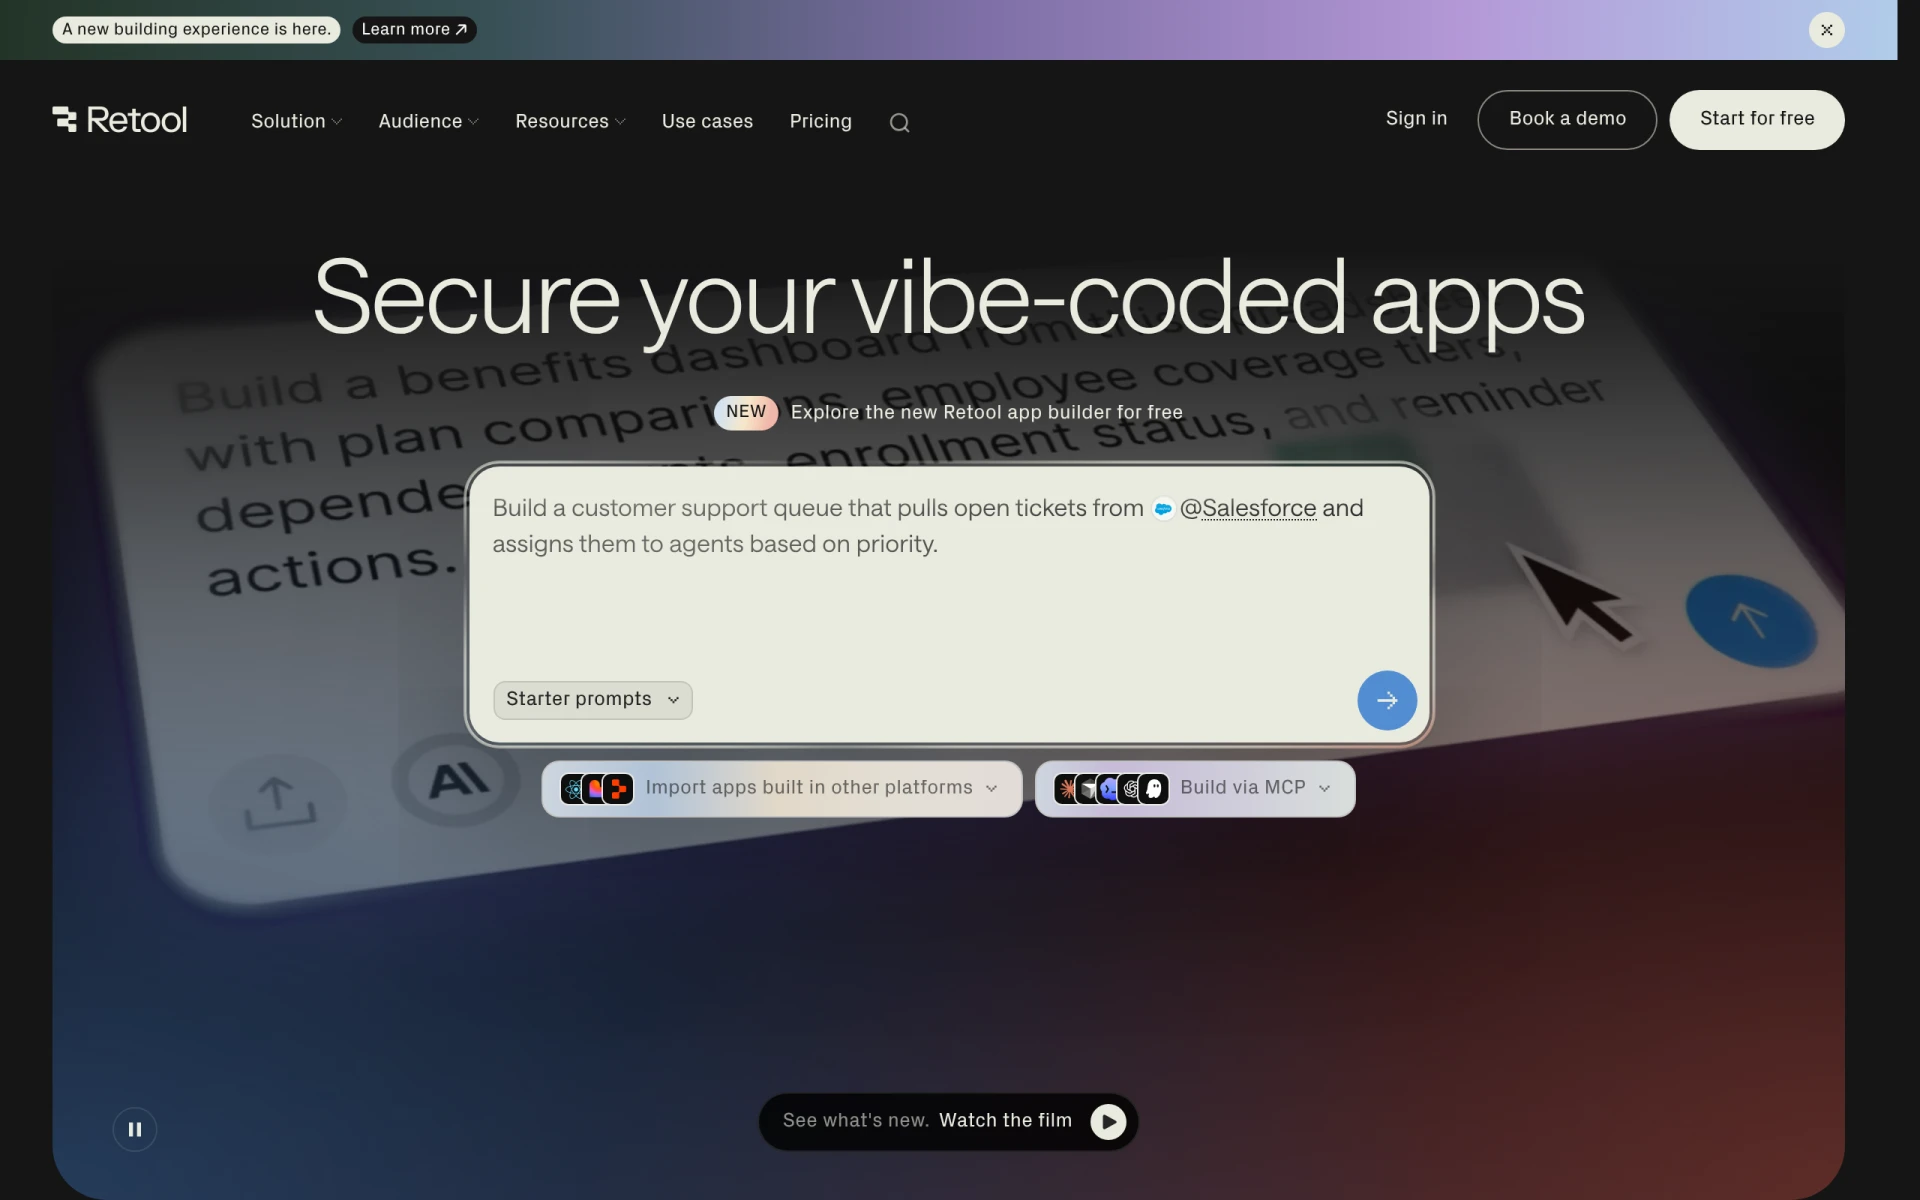The width and height of the screenshot is (1920, 1200).
Task: Open the Pricing page
Action: [820, 121]
